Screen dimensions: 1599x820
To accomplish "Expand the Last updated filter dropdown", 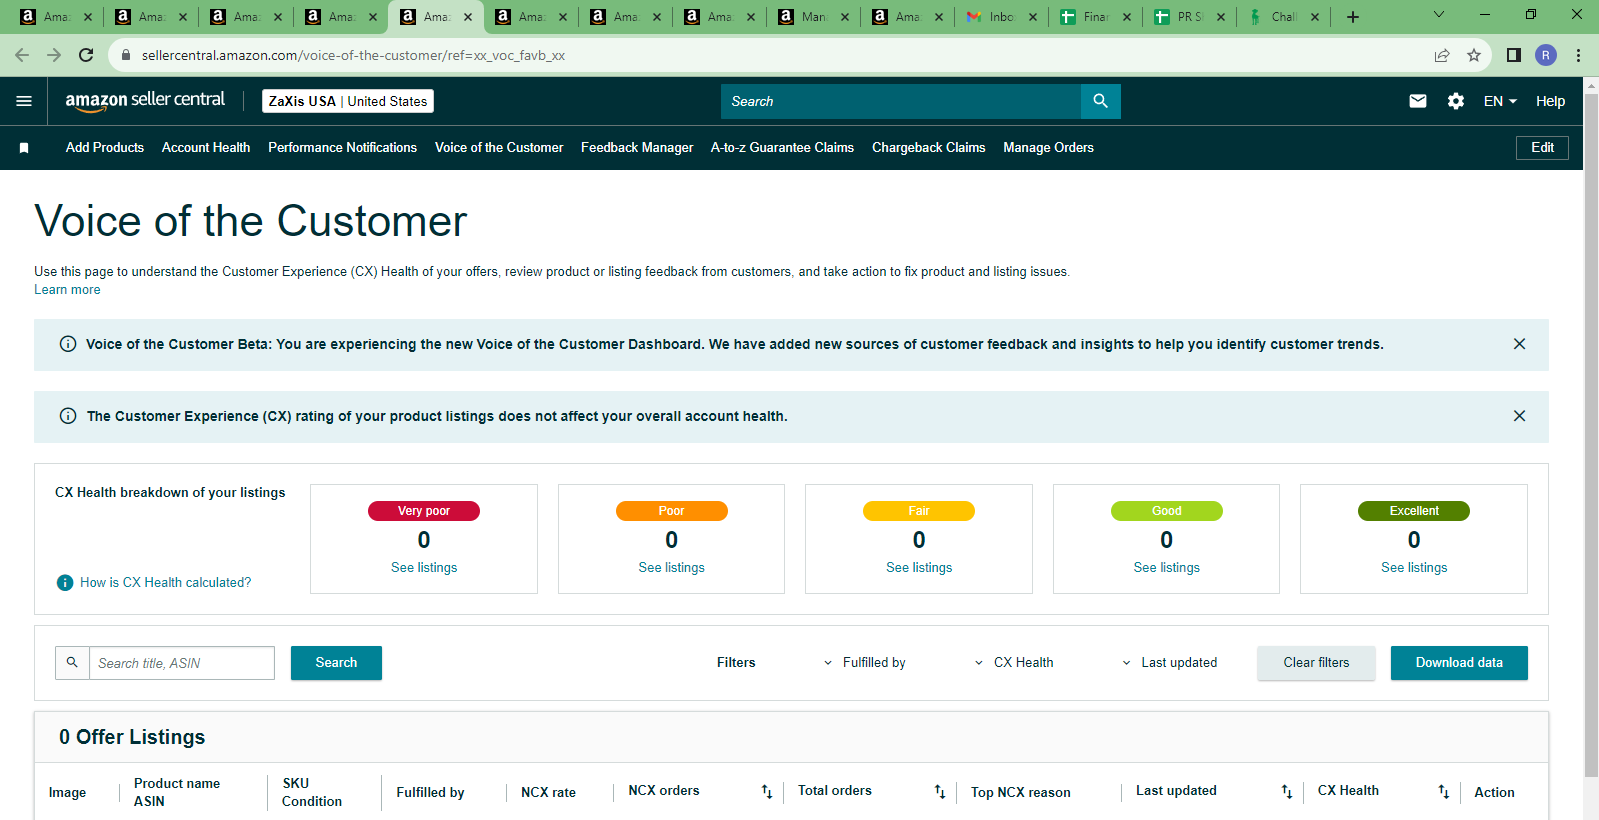I will (1169, 663).
